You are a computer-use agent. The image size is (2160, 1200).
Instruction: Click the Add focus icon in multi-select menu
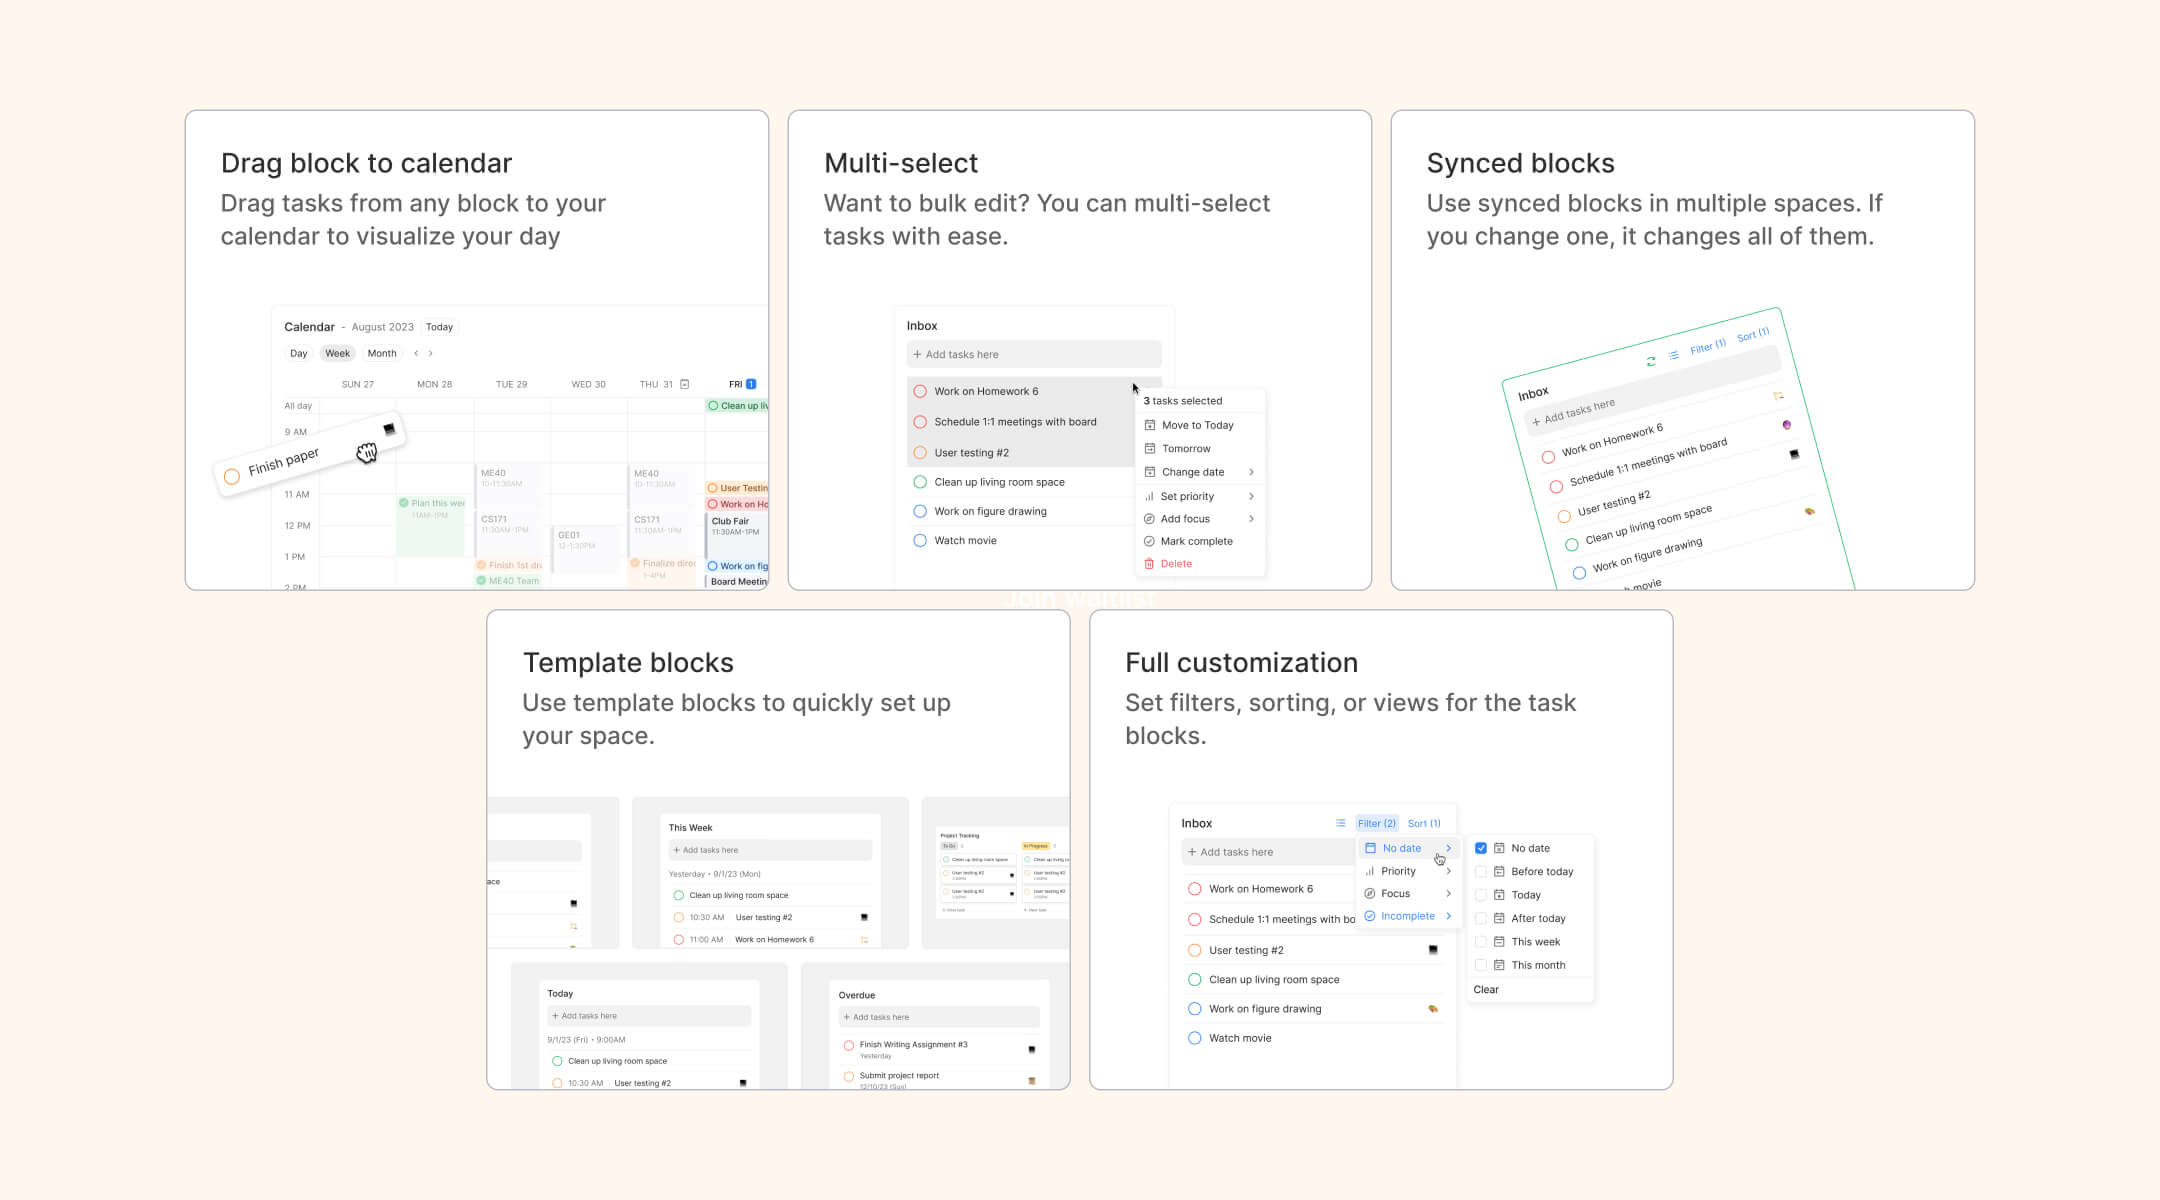click(1151, 517)
